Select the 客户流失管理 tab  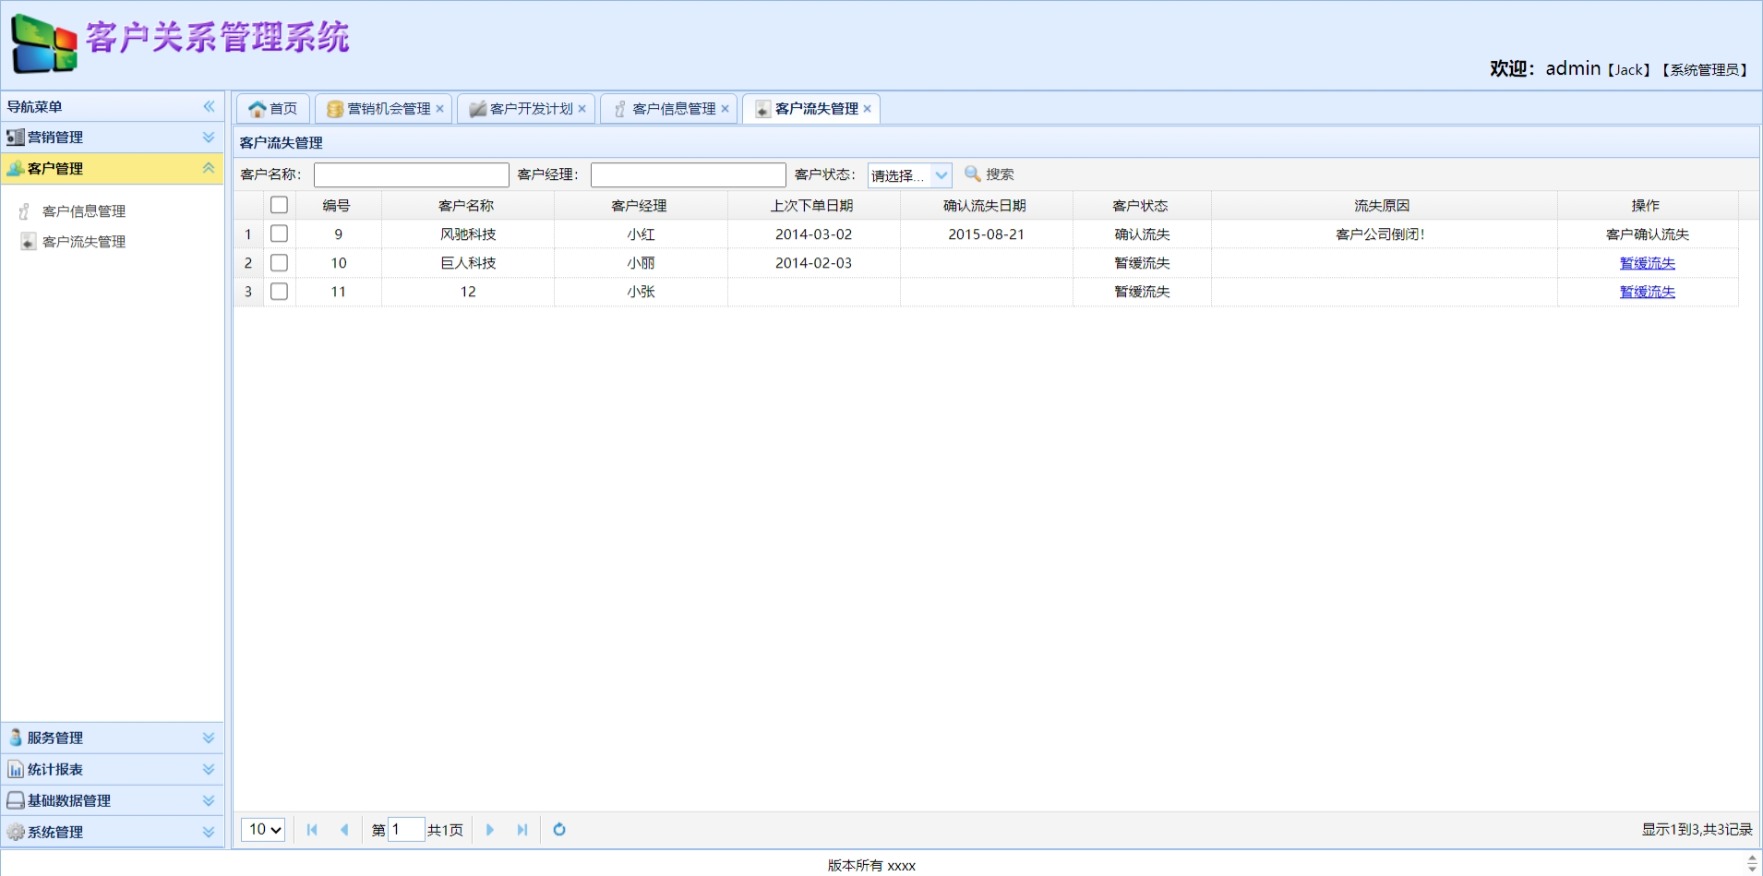click(811, 109)
